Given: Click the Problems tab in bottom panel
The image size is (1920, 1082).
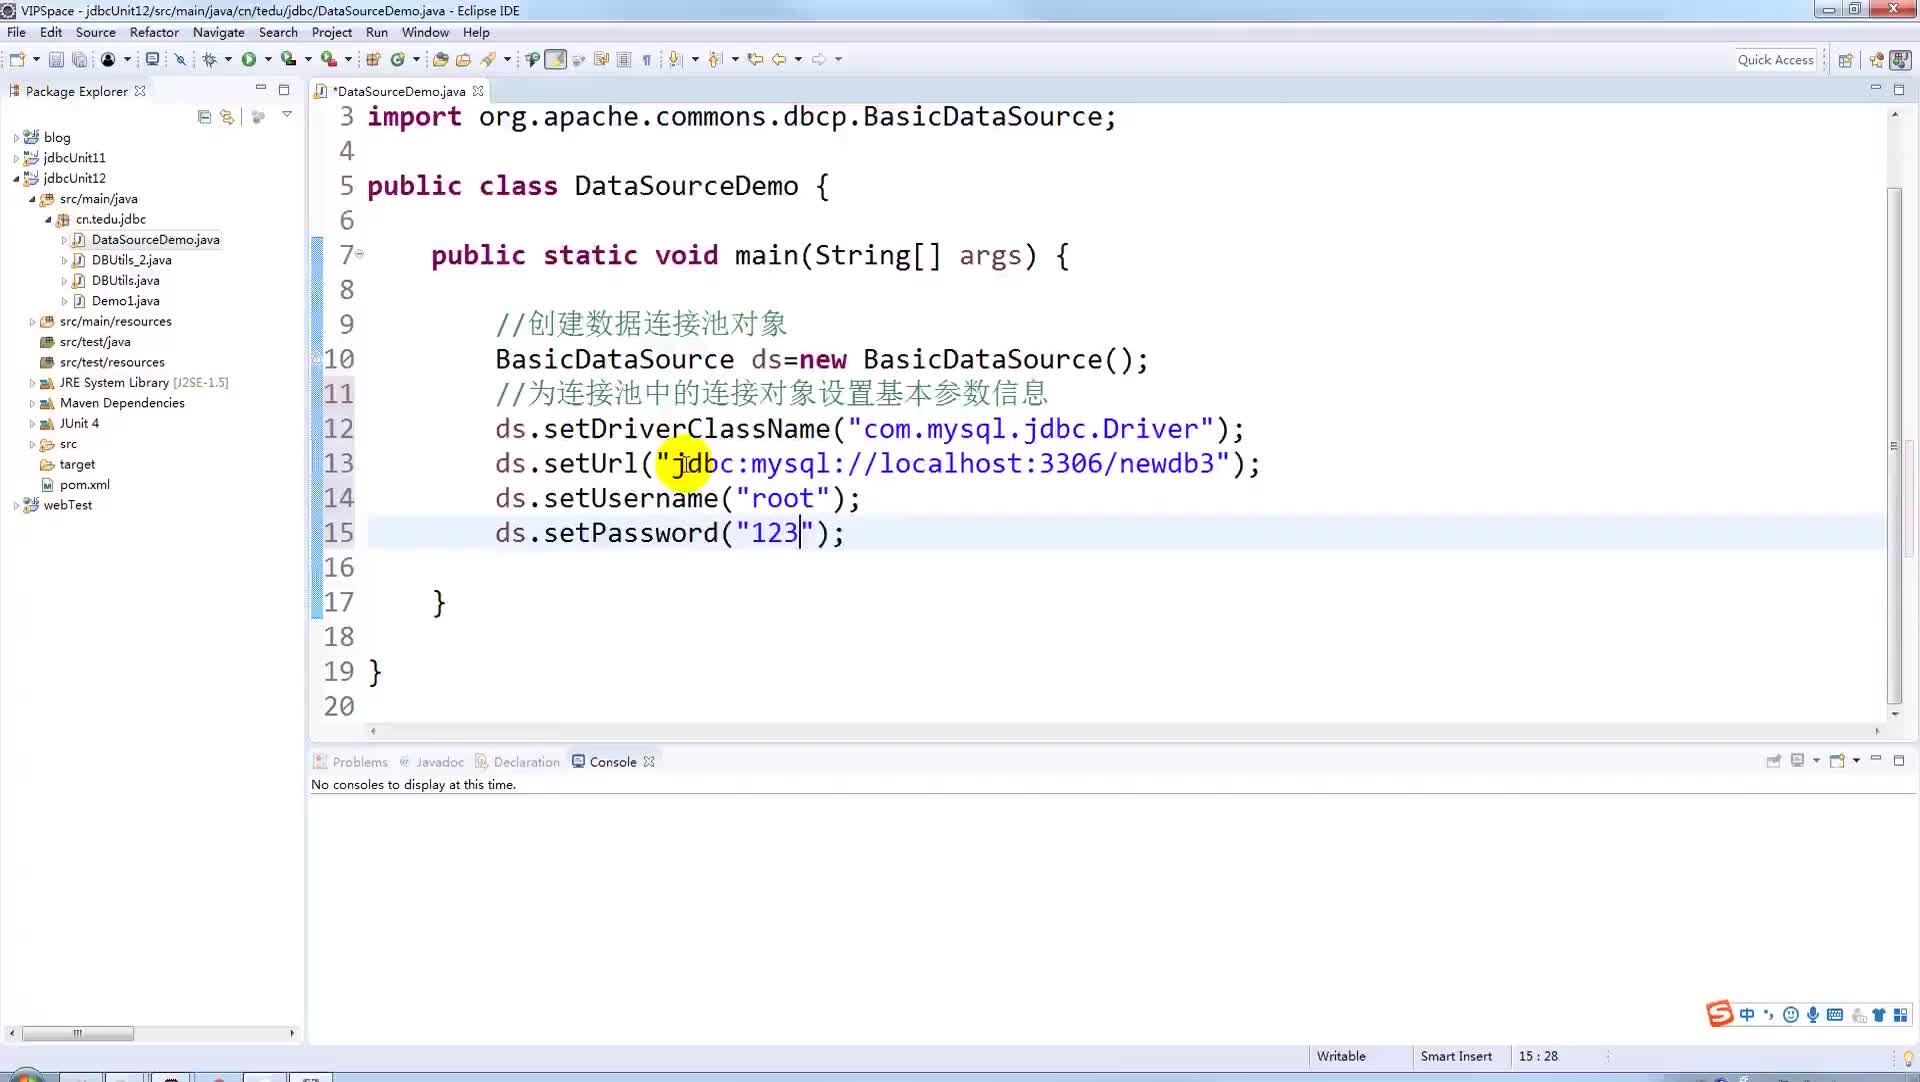Looking at the screenshot, I should (359, 760).
